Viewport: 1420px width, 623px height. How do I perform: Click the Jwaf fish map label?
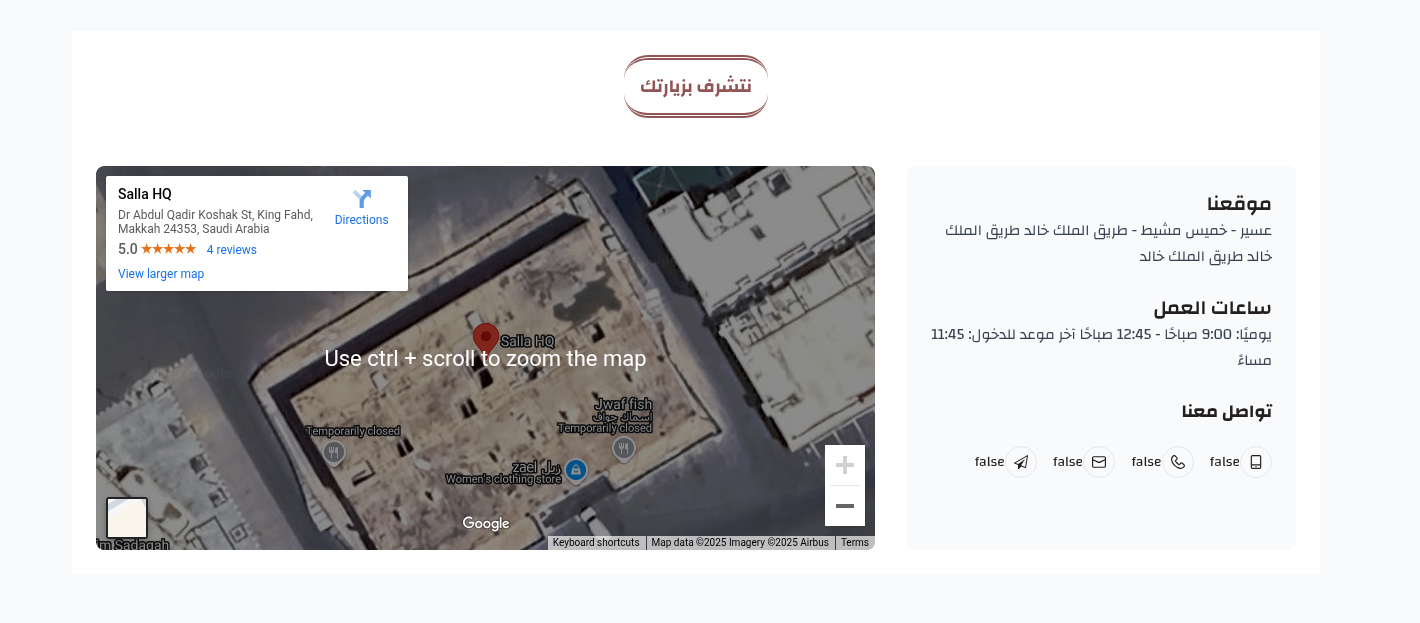[x=623, y=405]
